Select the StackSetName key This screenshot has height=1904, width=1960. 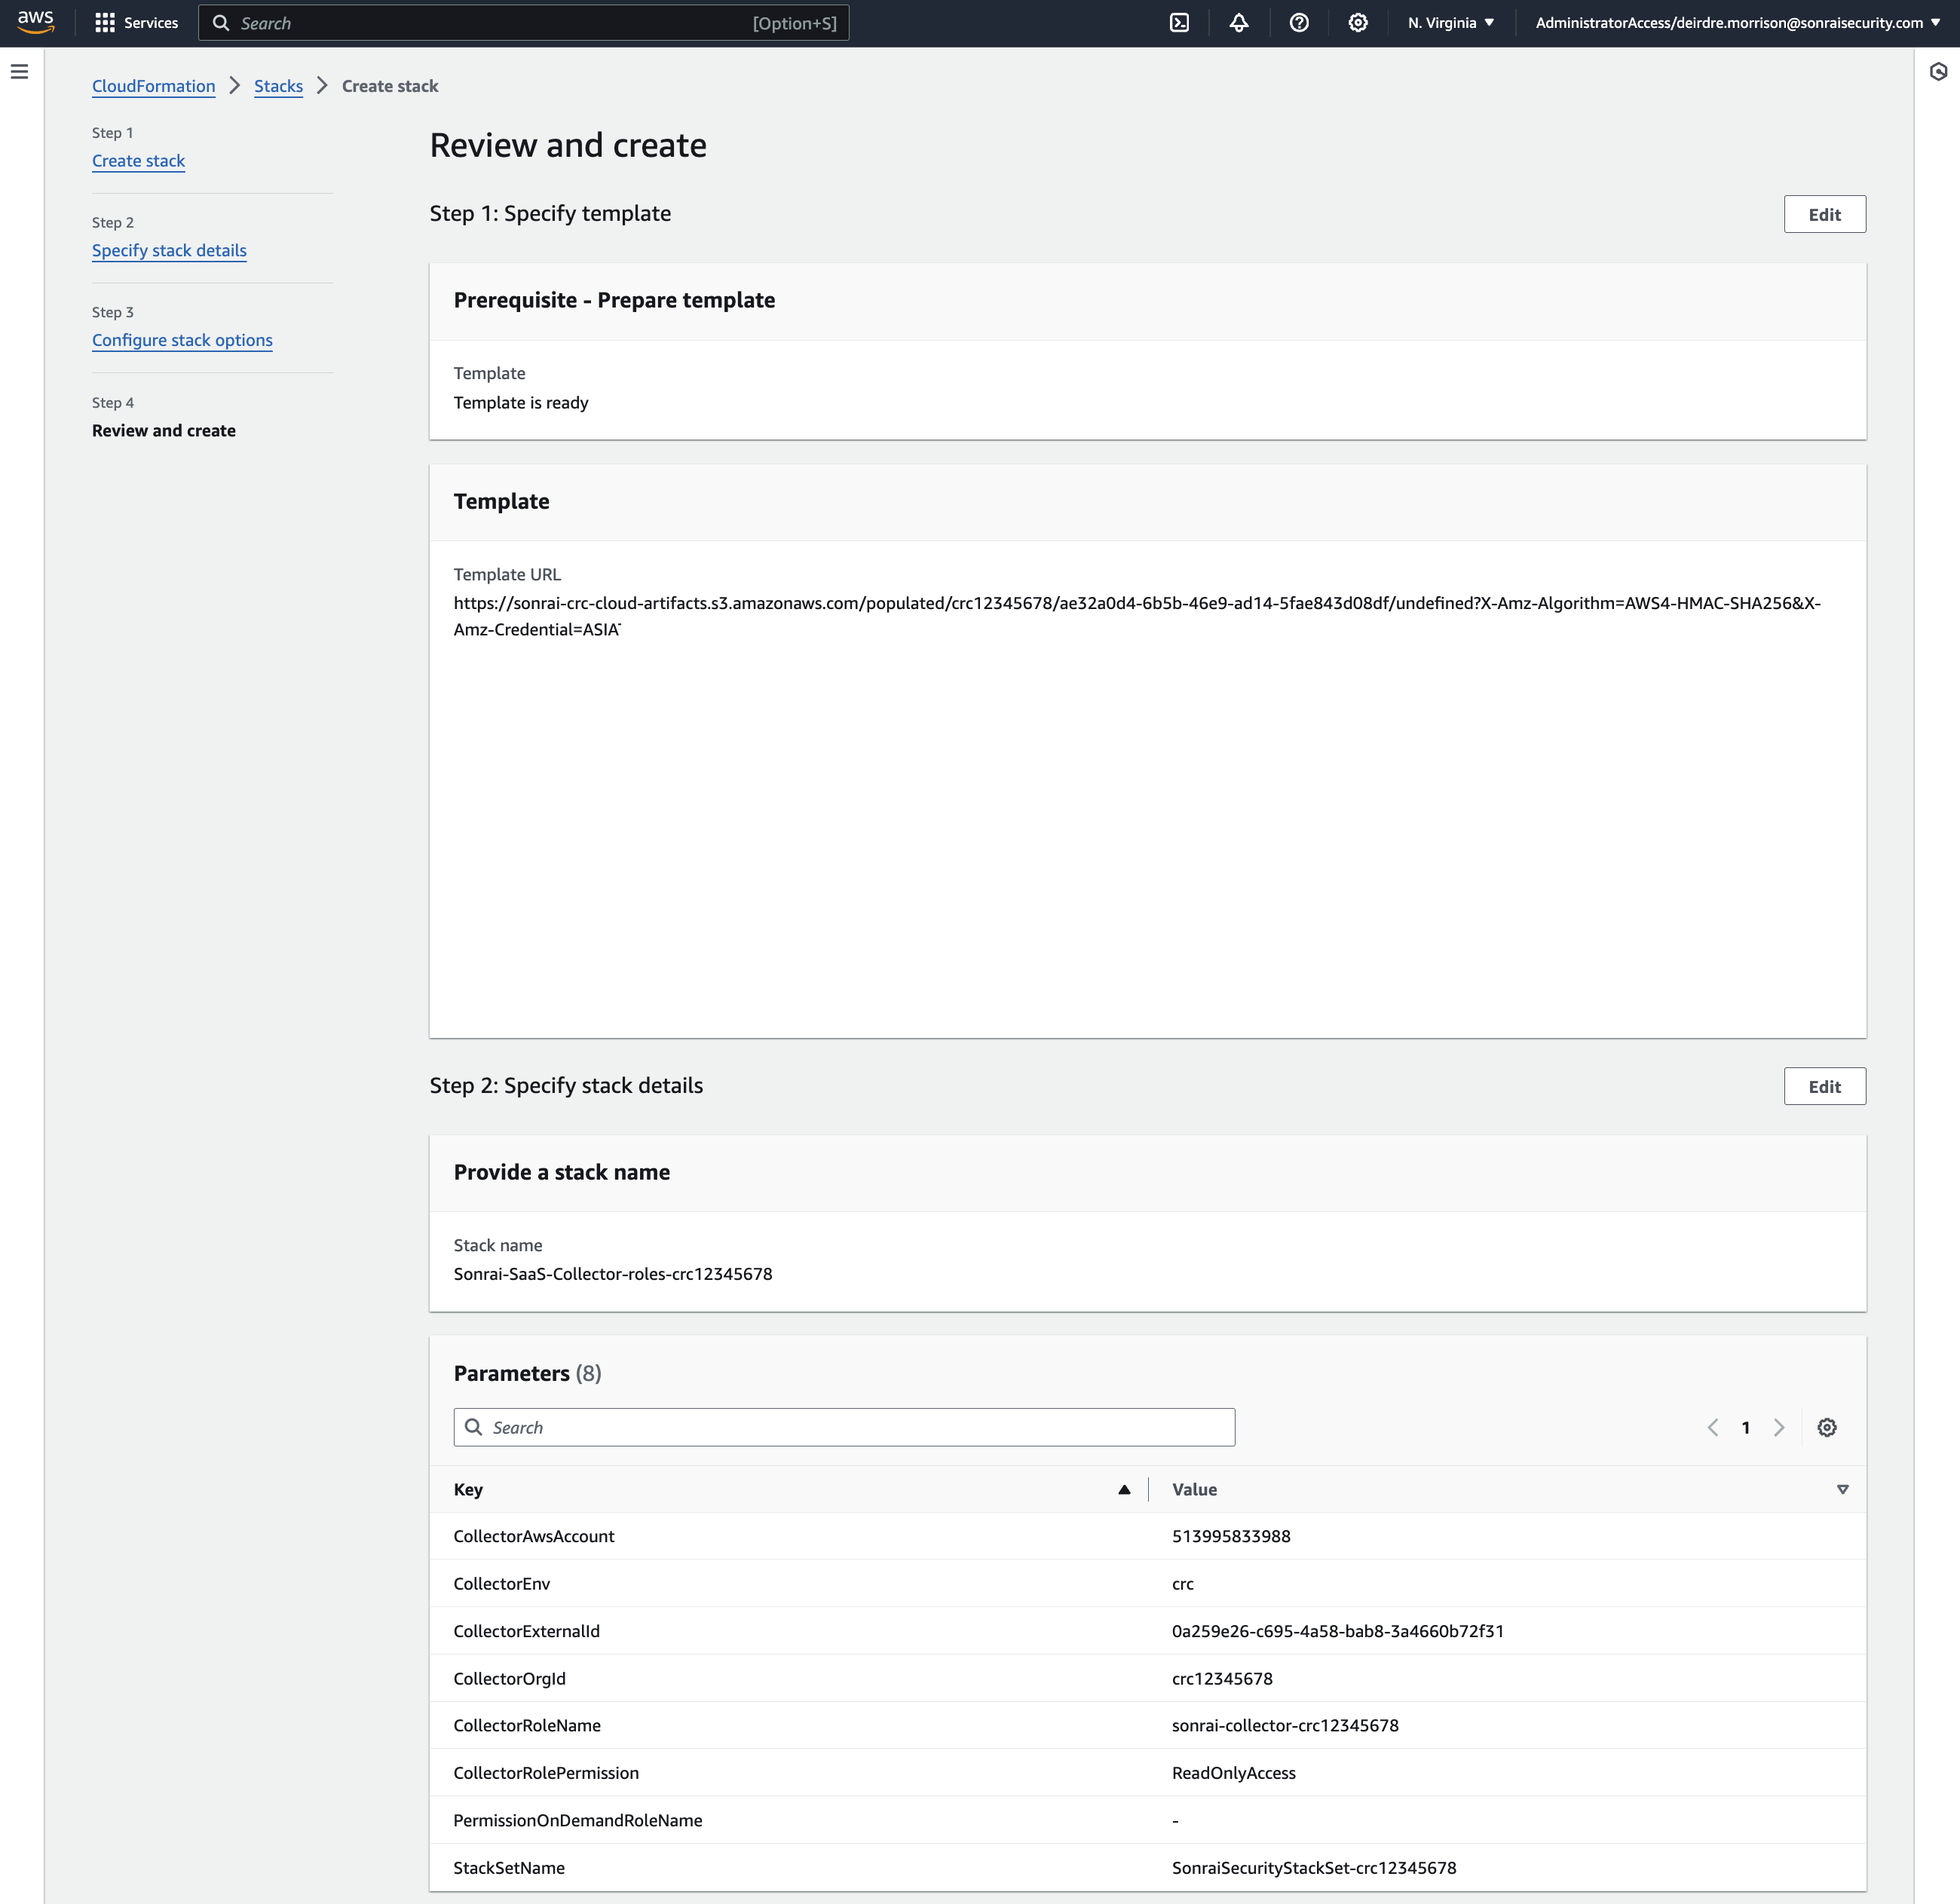[x=509, y=1867]
